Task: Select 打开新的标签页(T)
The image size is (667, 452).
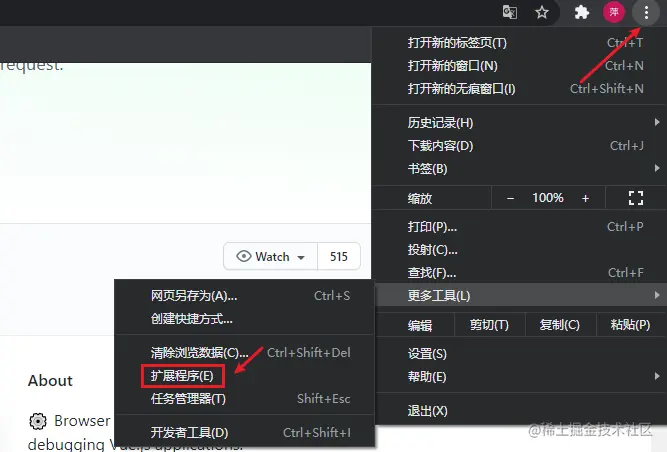Action: [x=520, y=43]
